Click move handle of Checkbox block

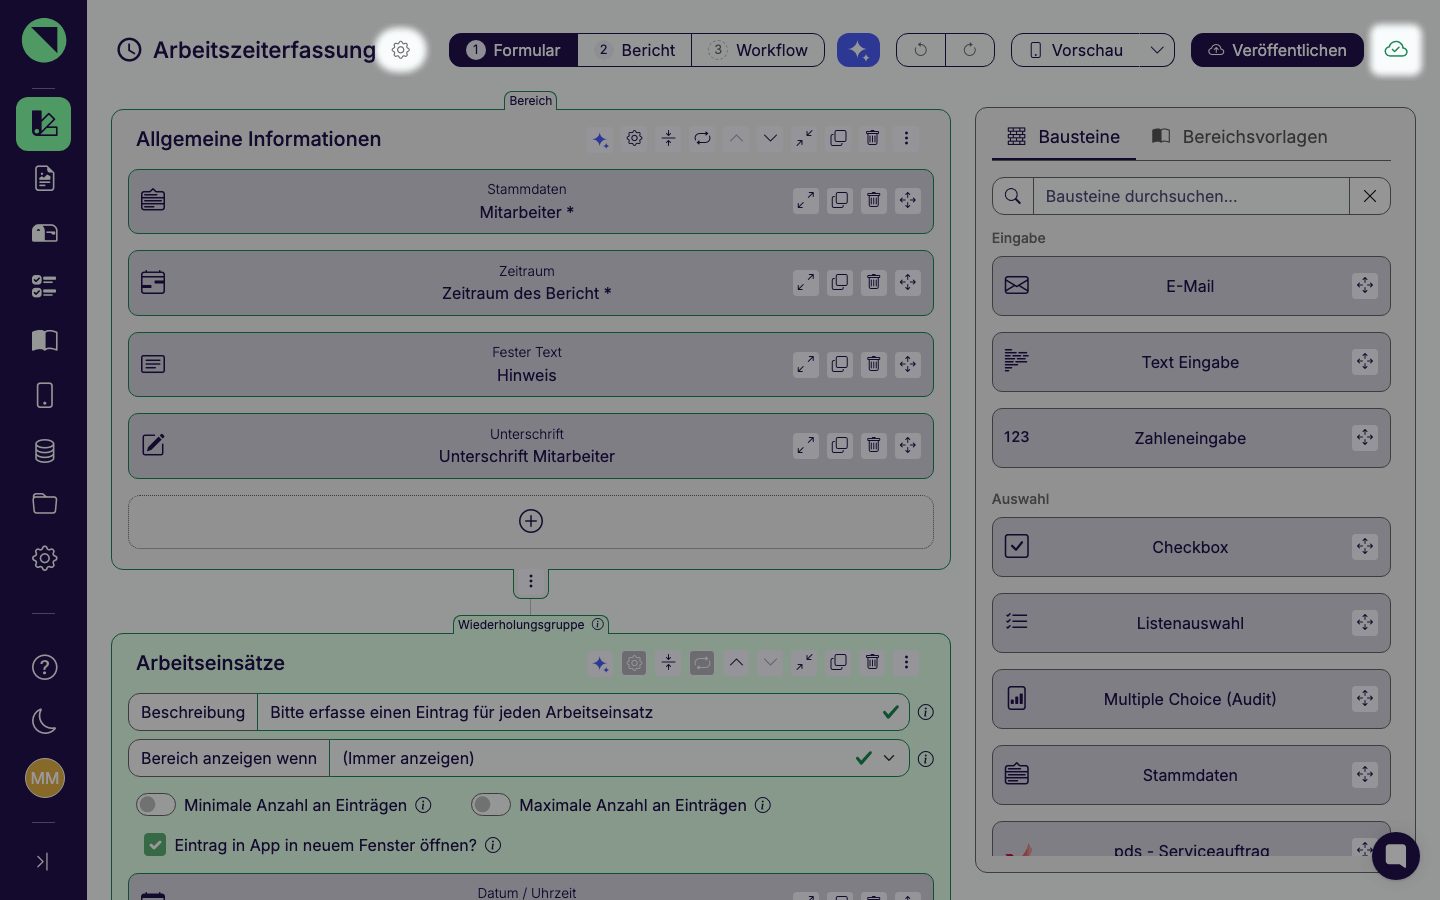[x=1365, y=546]
